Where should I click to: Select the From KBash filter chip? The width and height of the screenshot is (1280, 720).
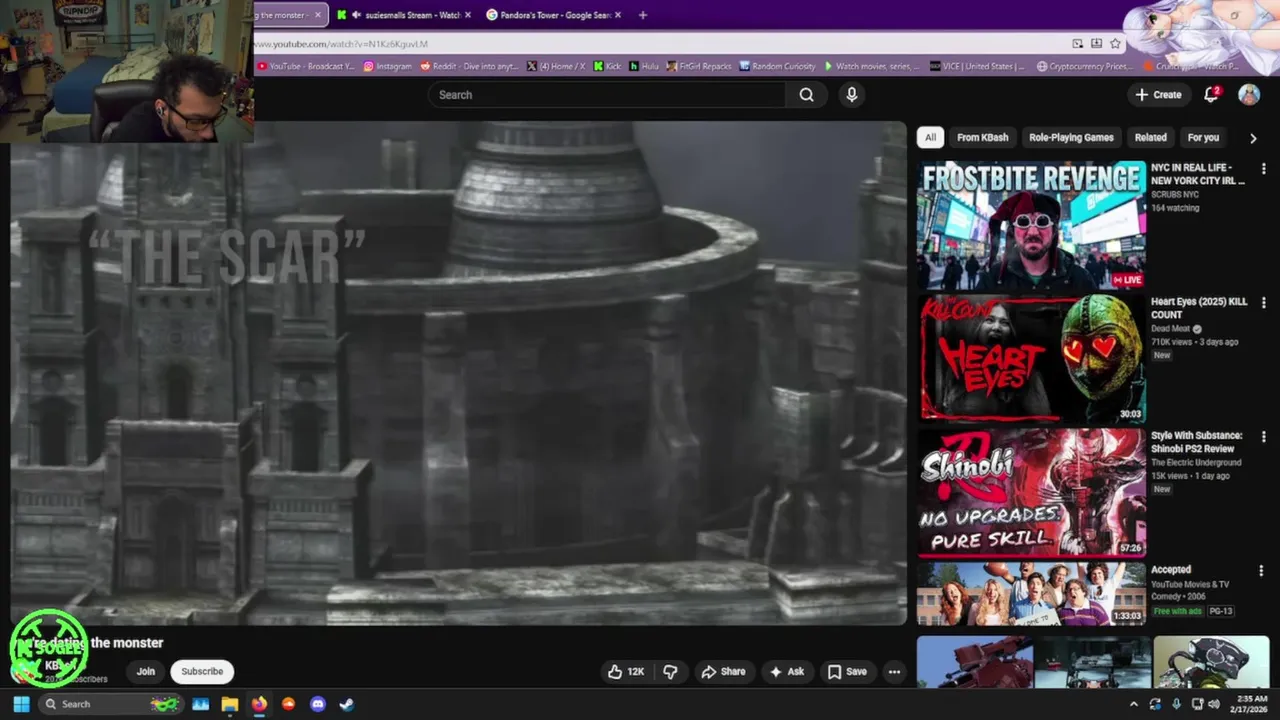pyautogui.click(x=983, y=138)
